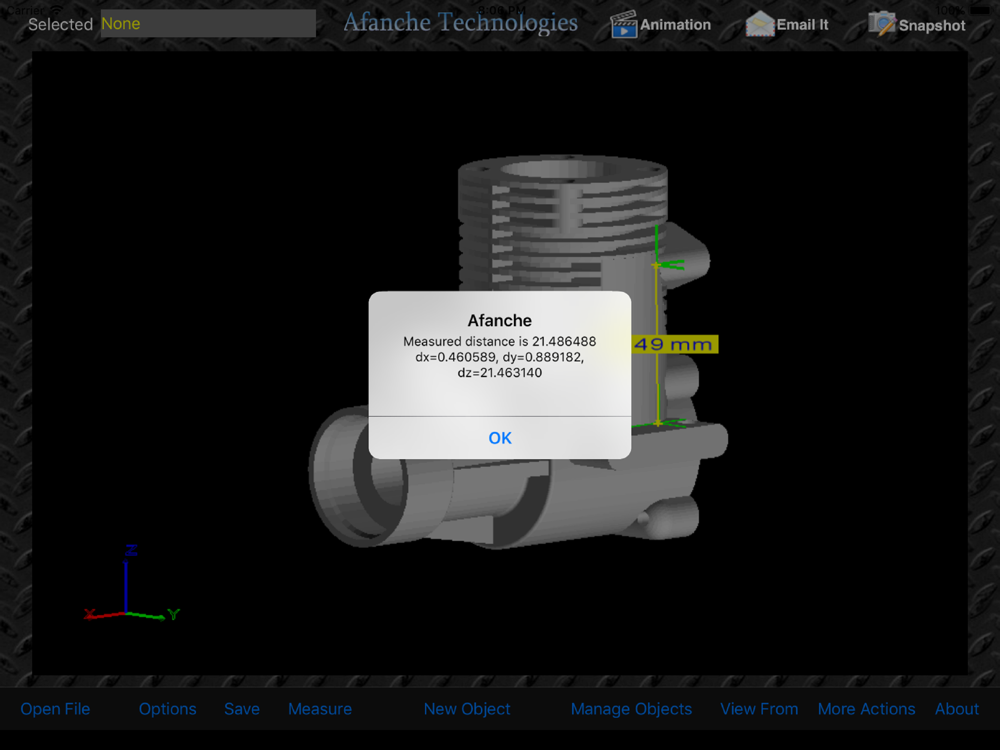Click the XYZ axis orientation indicator
The width and height of the screenshot is (1000, 750).
pyautogui.click(x=131, y=583)
